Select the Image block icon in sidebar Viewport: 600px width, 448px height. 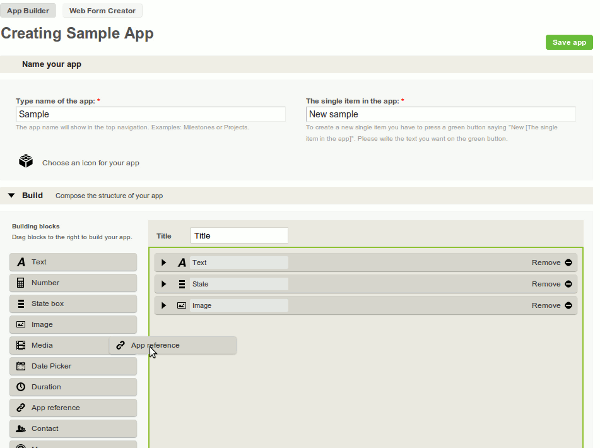pos(21,324)
